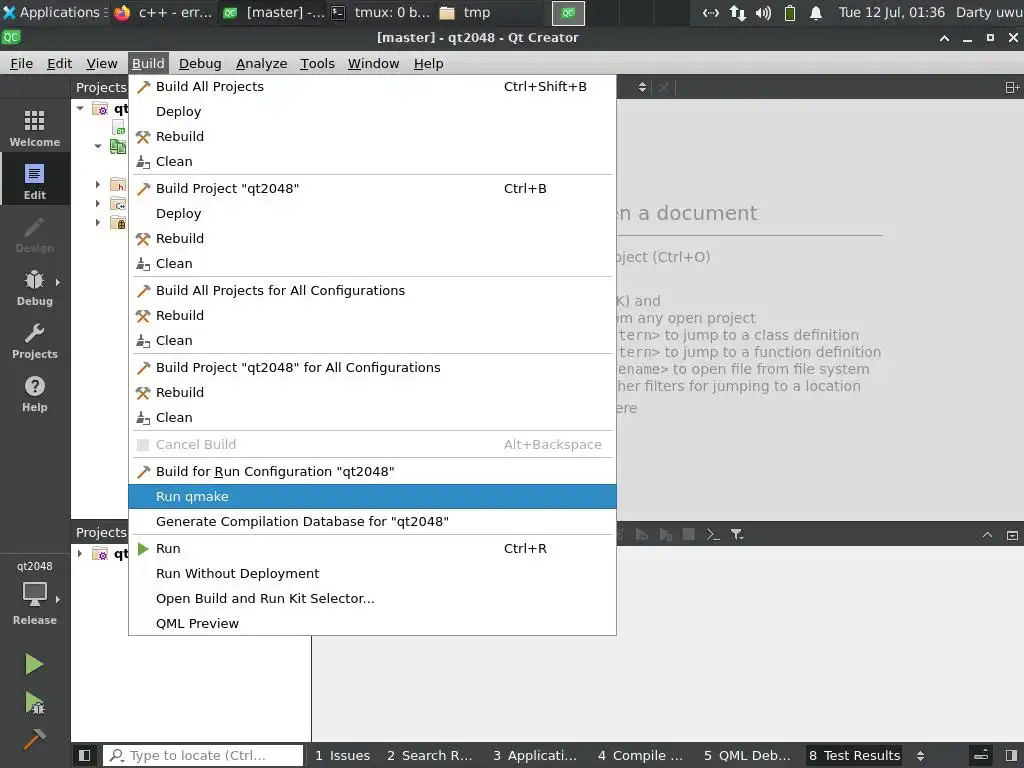Open Welcome mode in the sidebar

(35, 128)
